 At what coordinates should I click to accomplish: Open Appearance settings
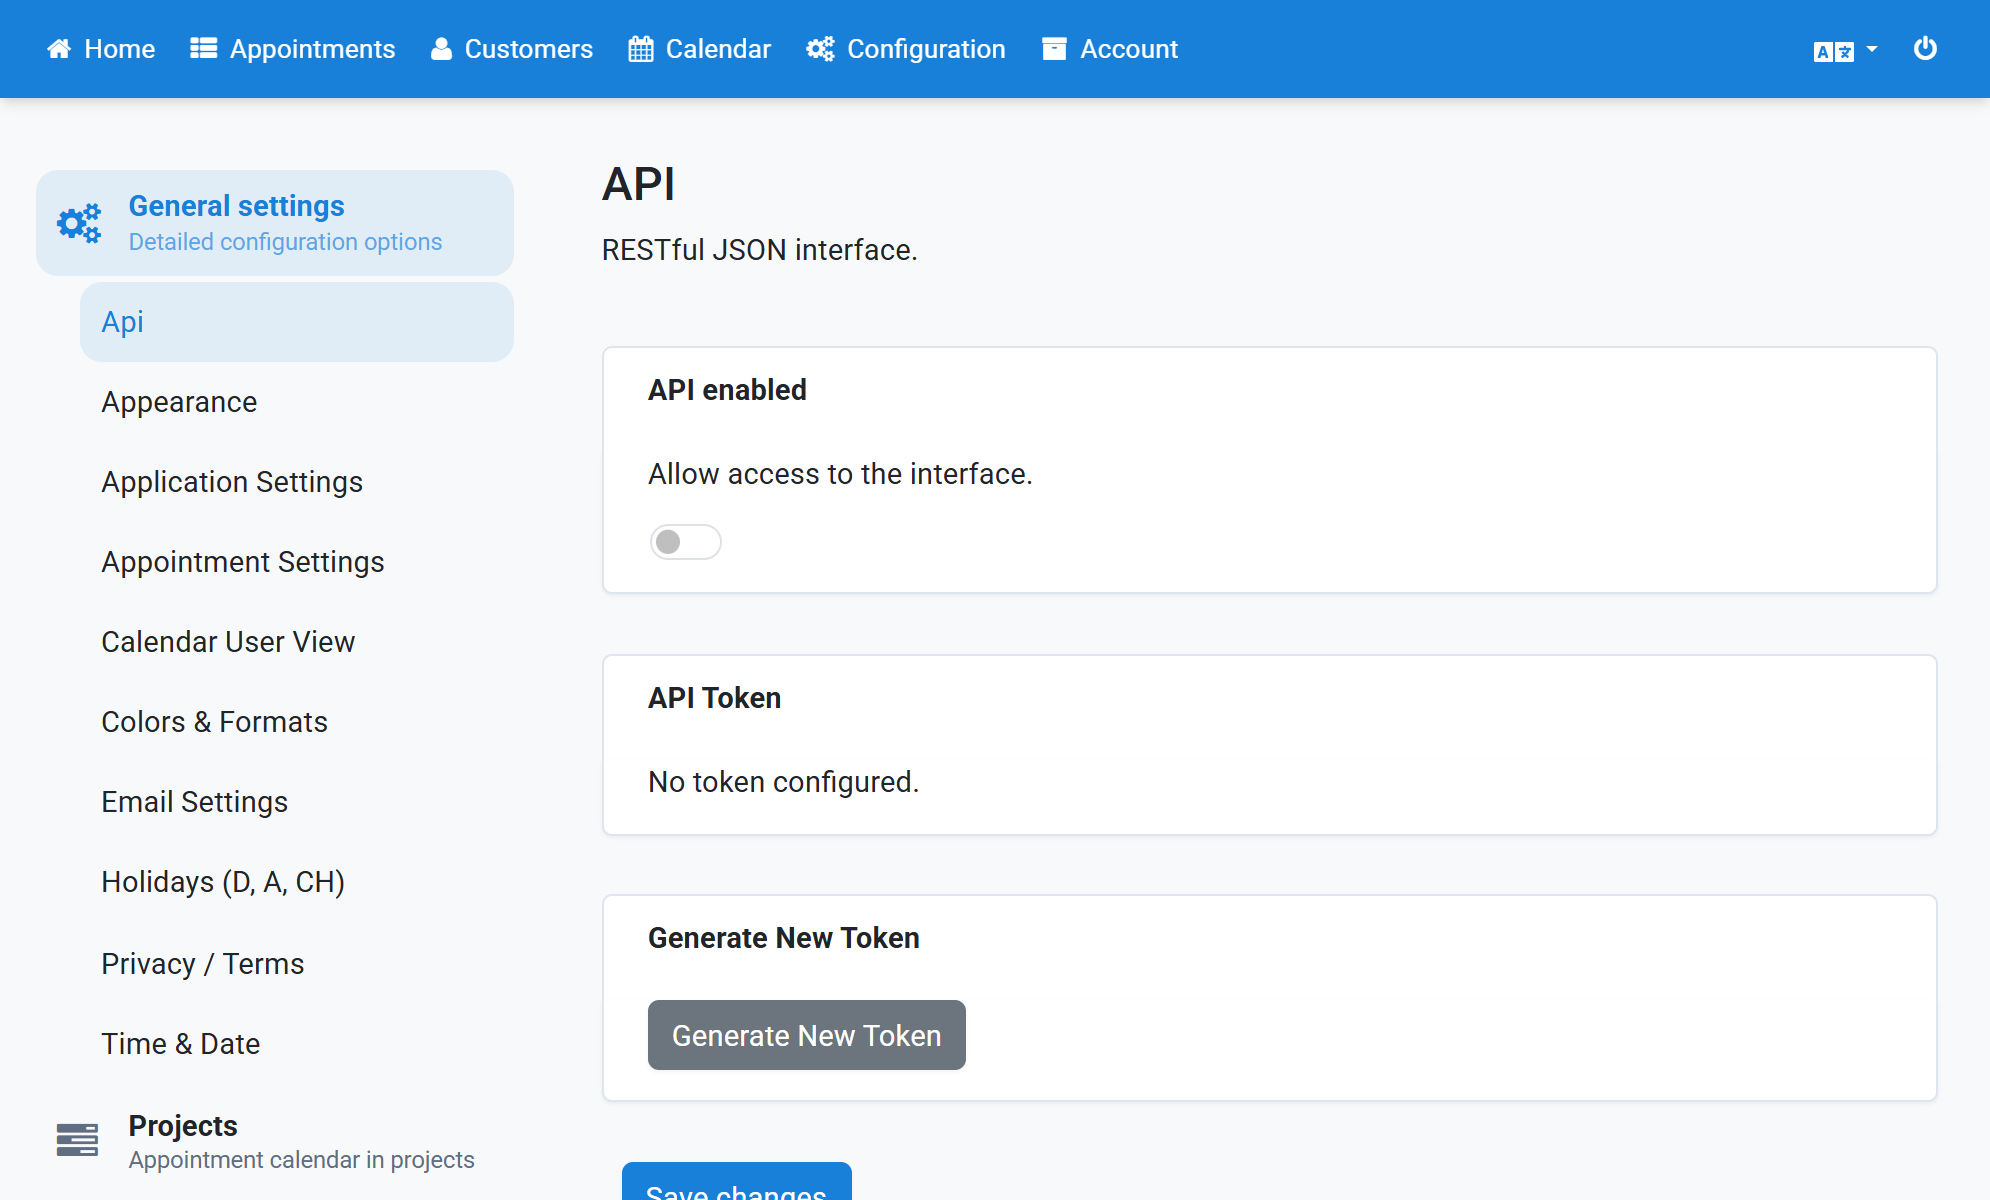pyautogui.click(x=297, y=402)
